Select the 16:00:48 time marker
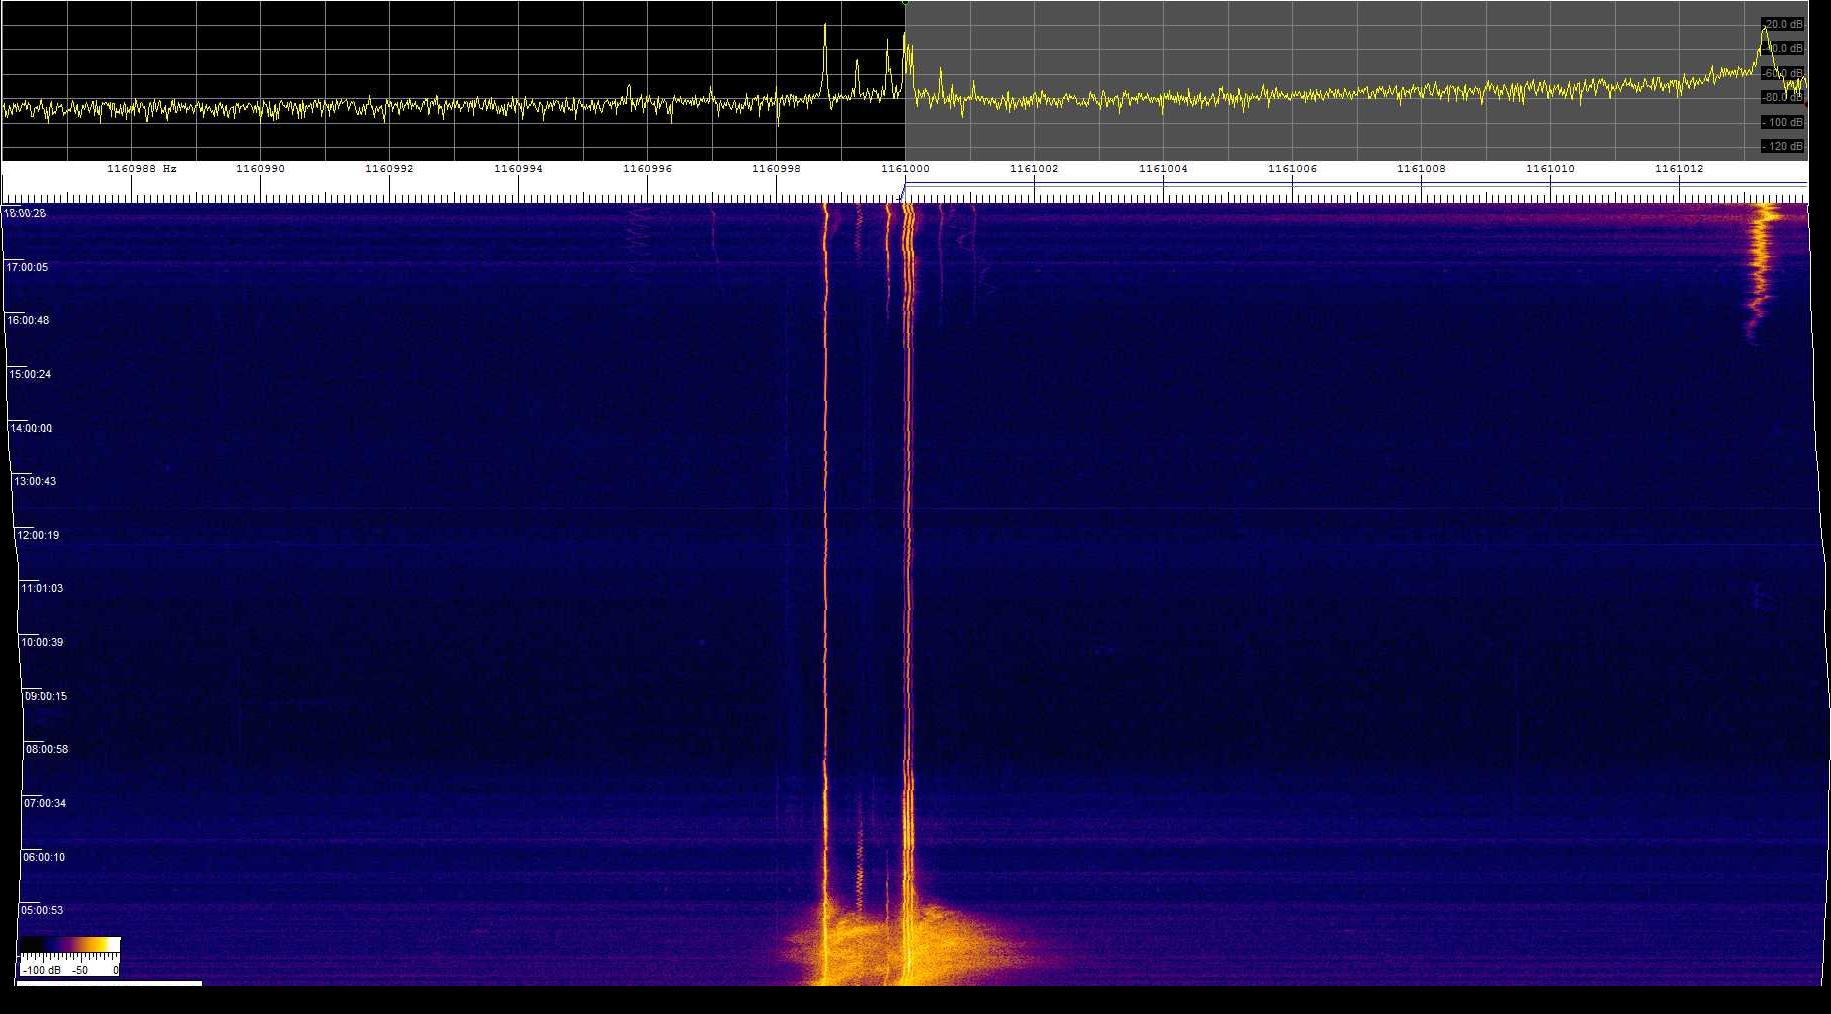The height and width of the screenshot is (1014, 1831). 28,320
